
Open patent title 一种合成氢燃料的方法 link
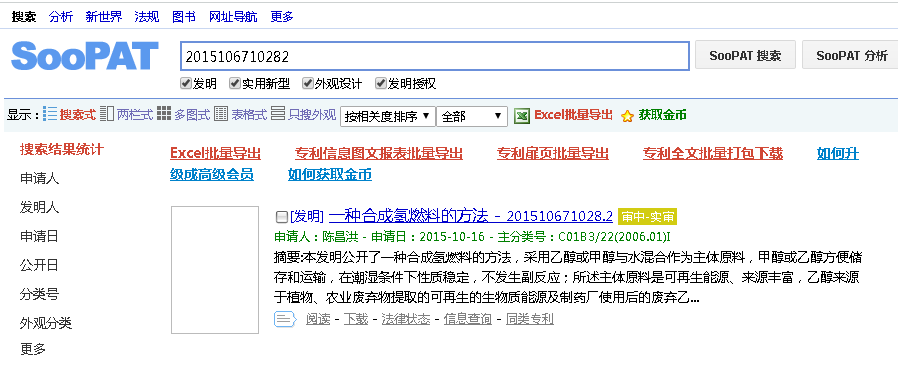(471, 216)
